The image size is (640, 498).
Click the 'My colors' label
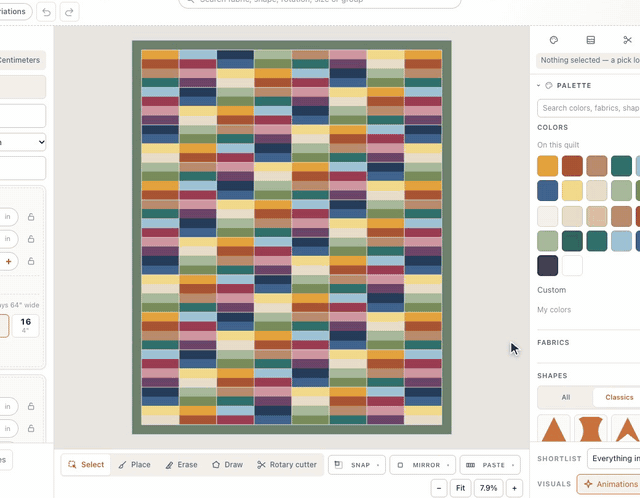(554, 310)
